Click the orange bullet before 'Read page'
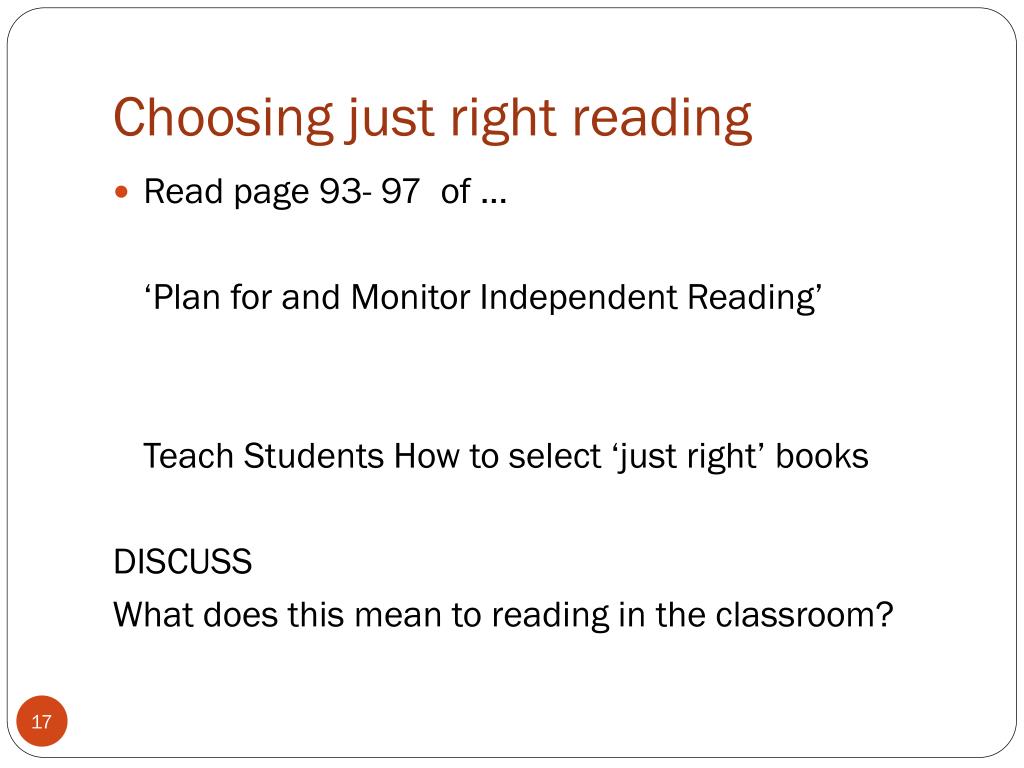1024x768 pixels. [x=121, y=192]
